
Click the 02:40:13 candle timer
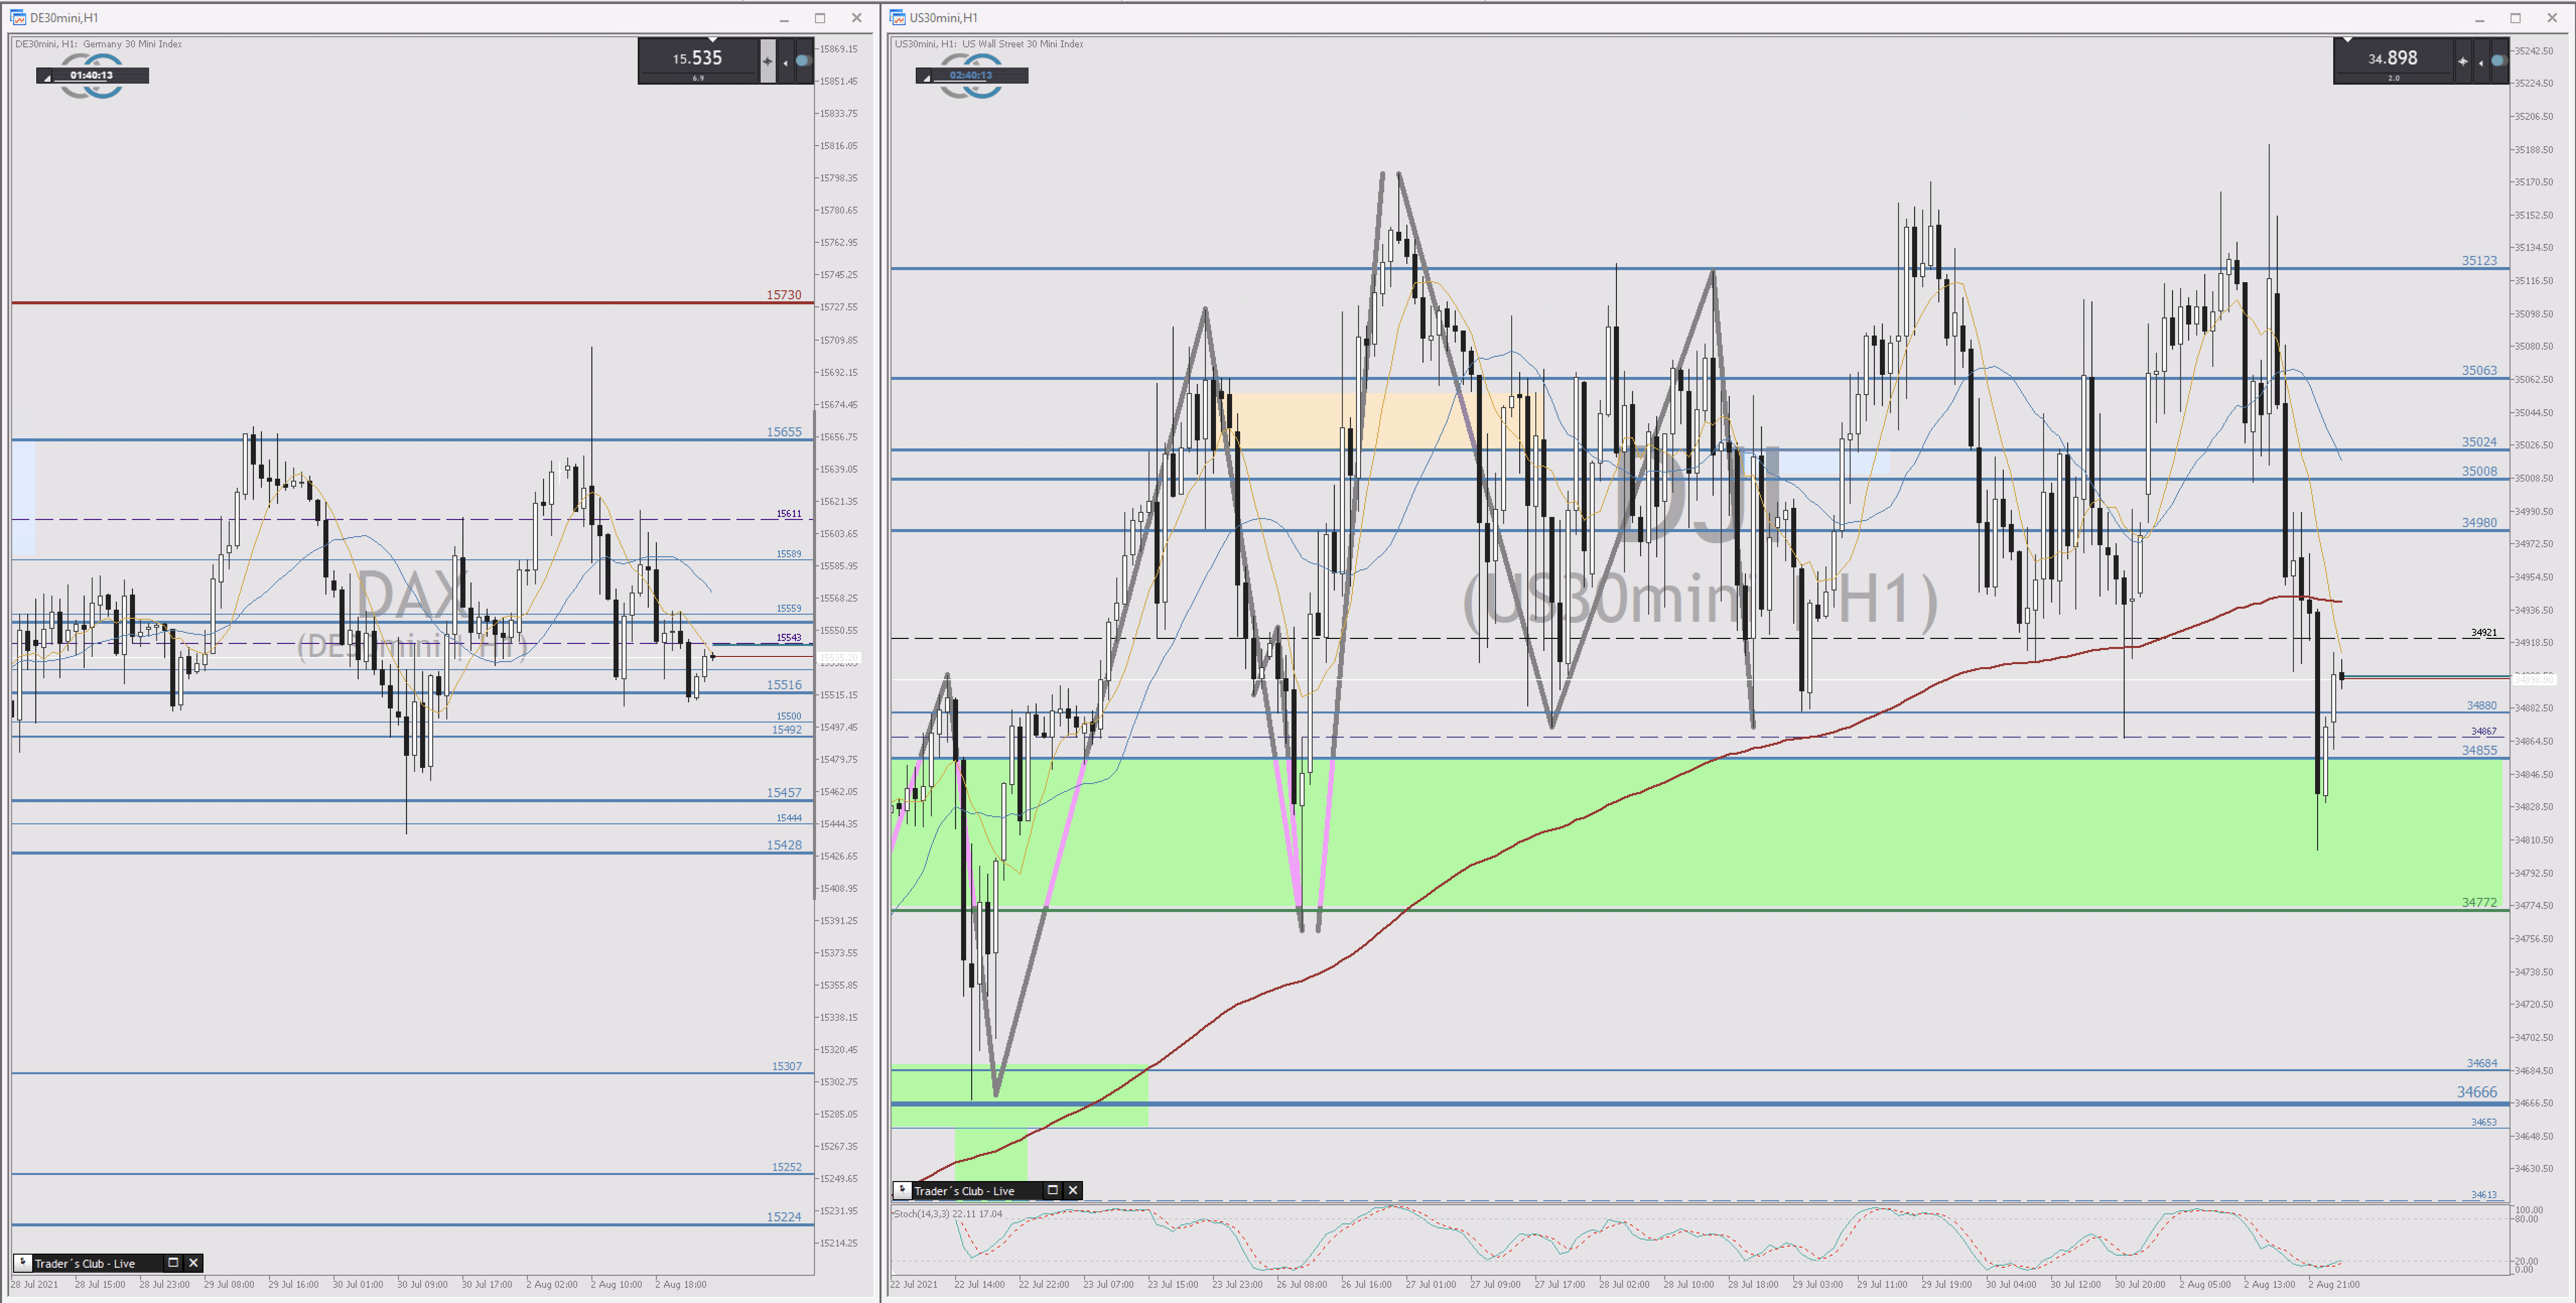click(971, 75)
